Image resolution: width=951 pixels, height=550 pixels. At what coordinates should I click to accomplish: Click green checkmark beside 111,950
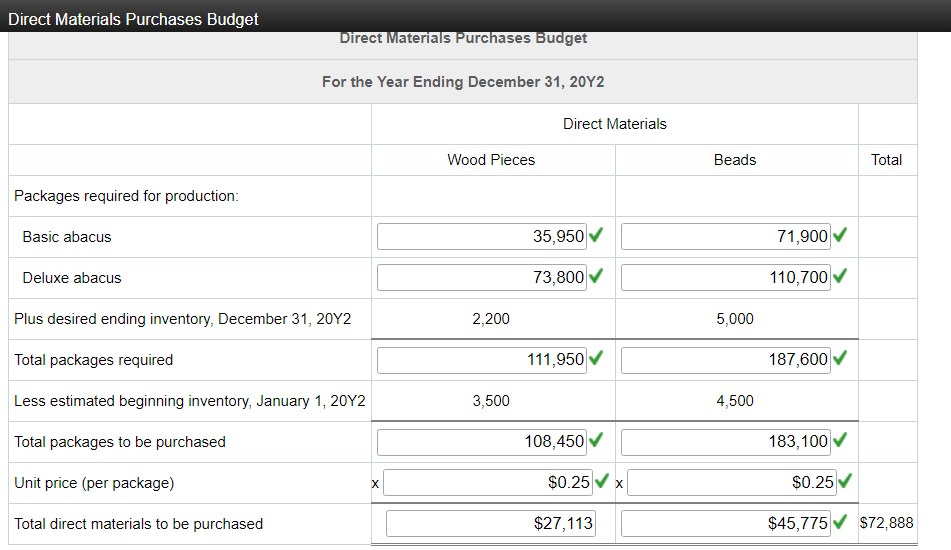coord(596,358)
